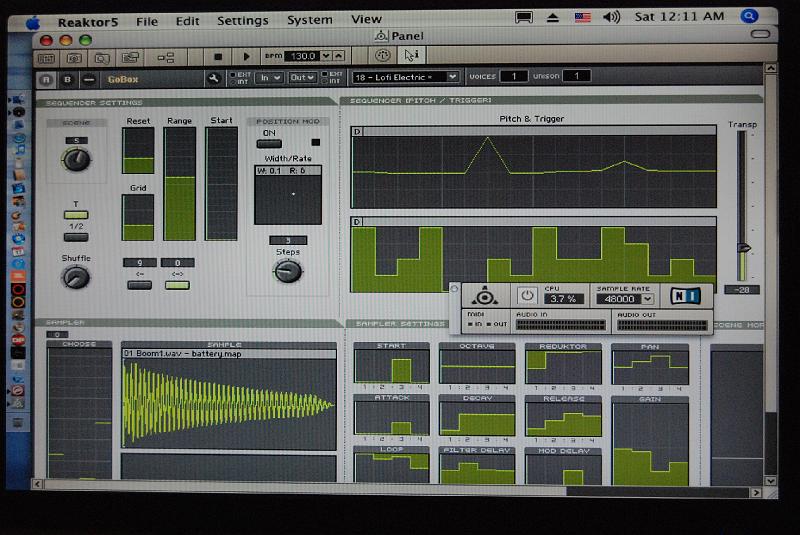
Task: Toggle the T button in sequencer settings
Action: [x=76, y=215]
